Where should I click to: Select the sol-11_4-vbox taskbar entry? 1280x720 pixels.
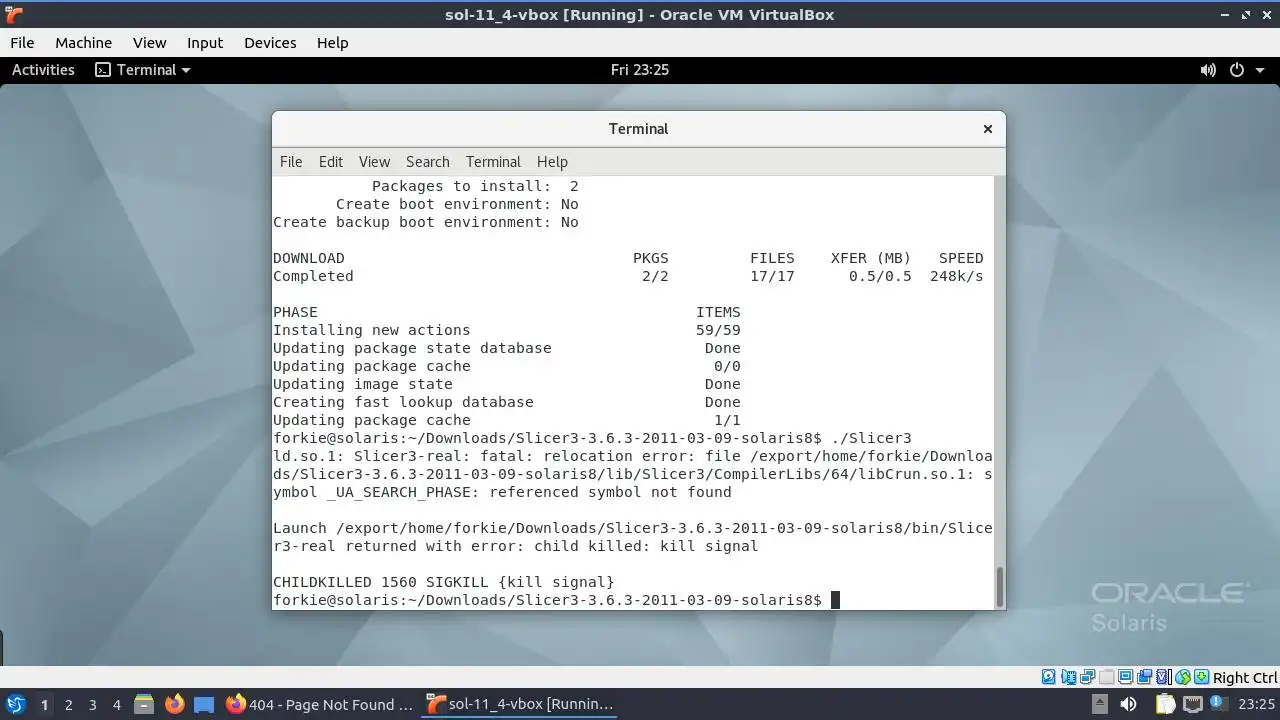click(520, 704)
